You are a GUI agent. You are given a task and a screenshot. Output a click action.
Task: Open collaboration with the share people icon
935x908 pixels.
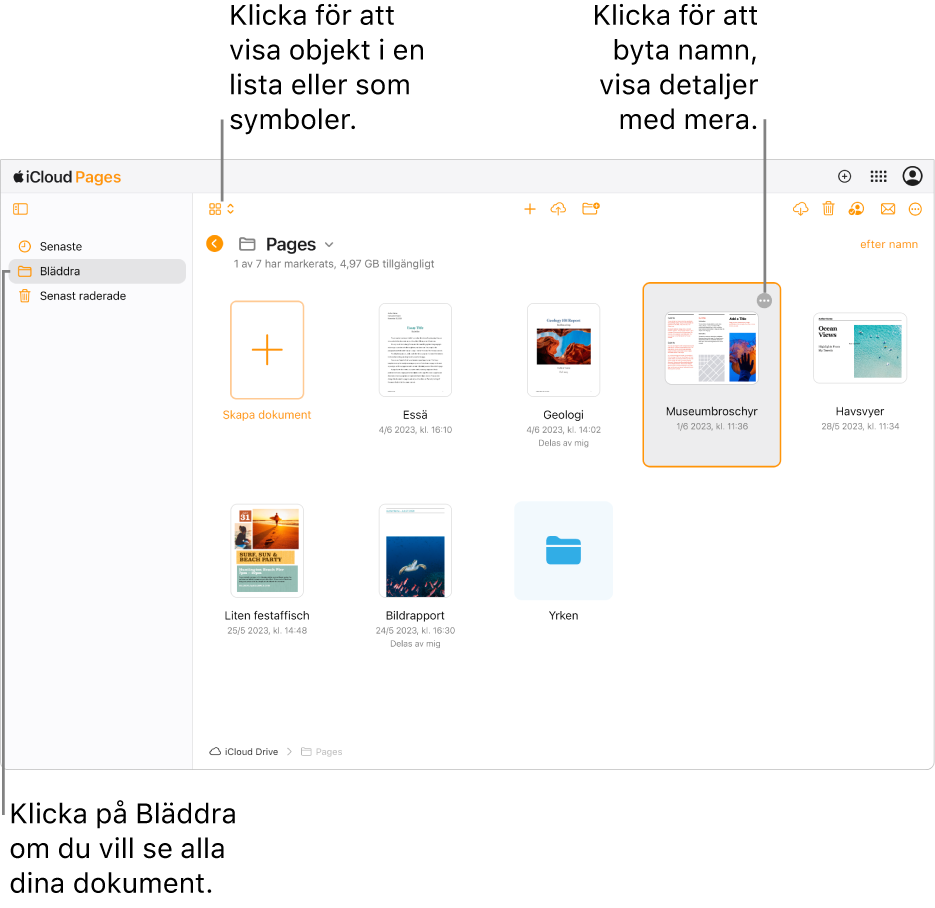pos(856,209)
